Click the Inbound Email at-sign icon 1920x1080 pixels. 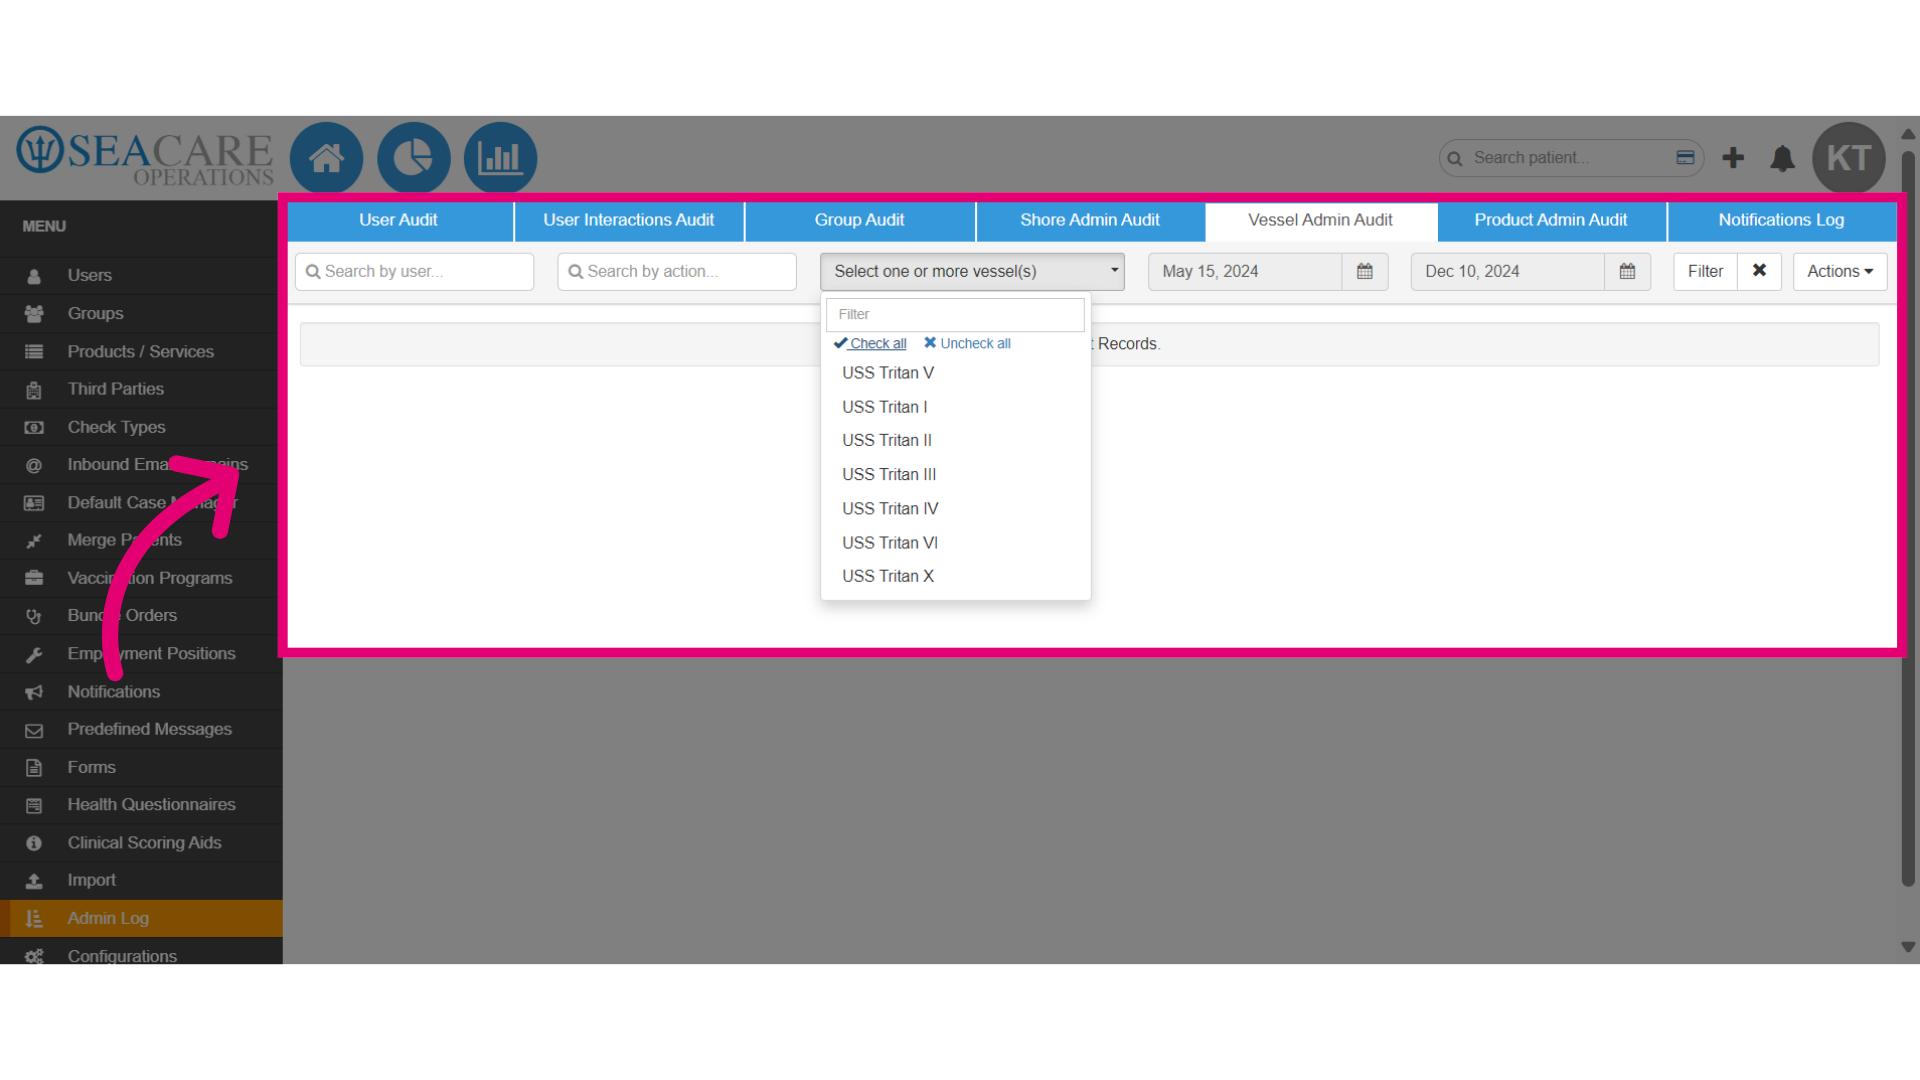(34, 465)
